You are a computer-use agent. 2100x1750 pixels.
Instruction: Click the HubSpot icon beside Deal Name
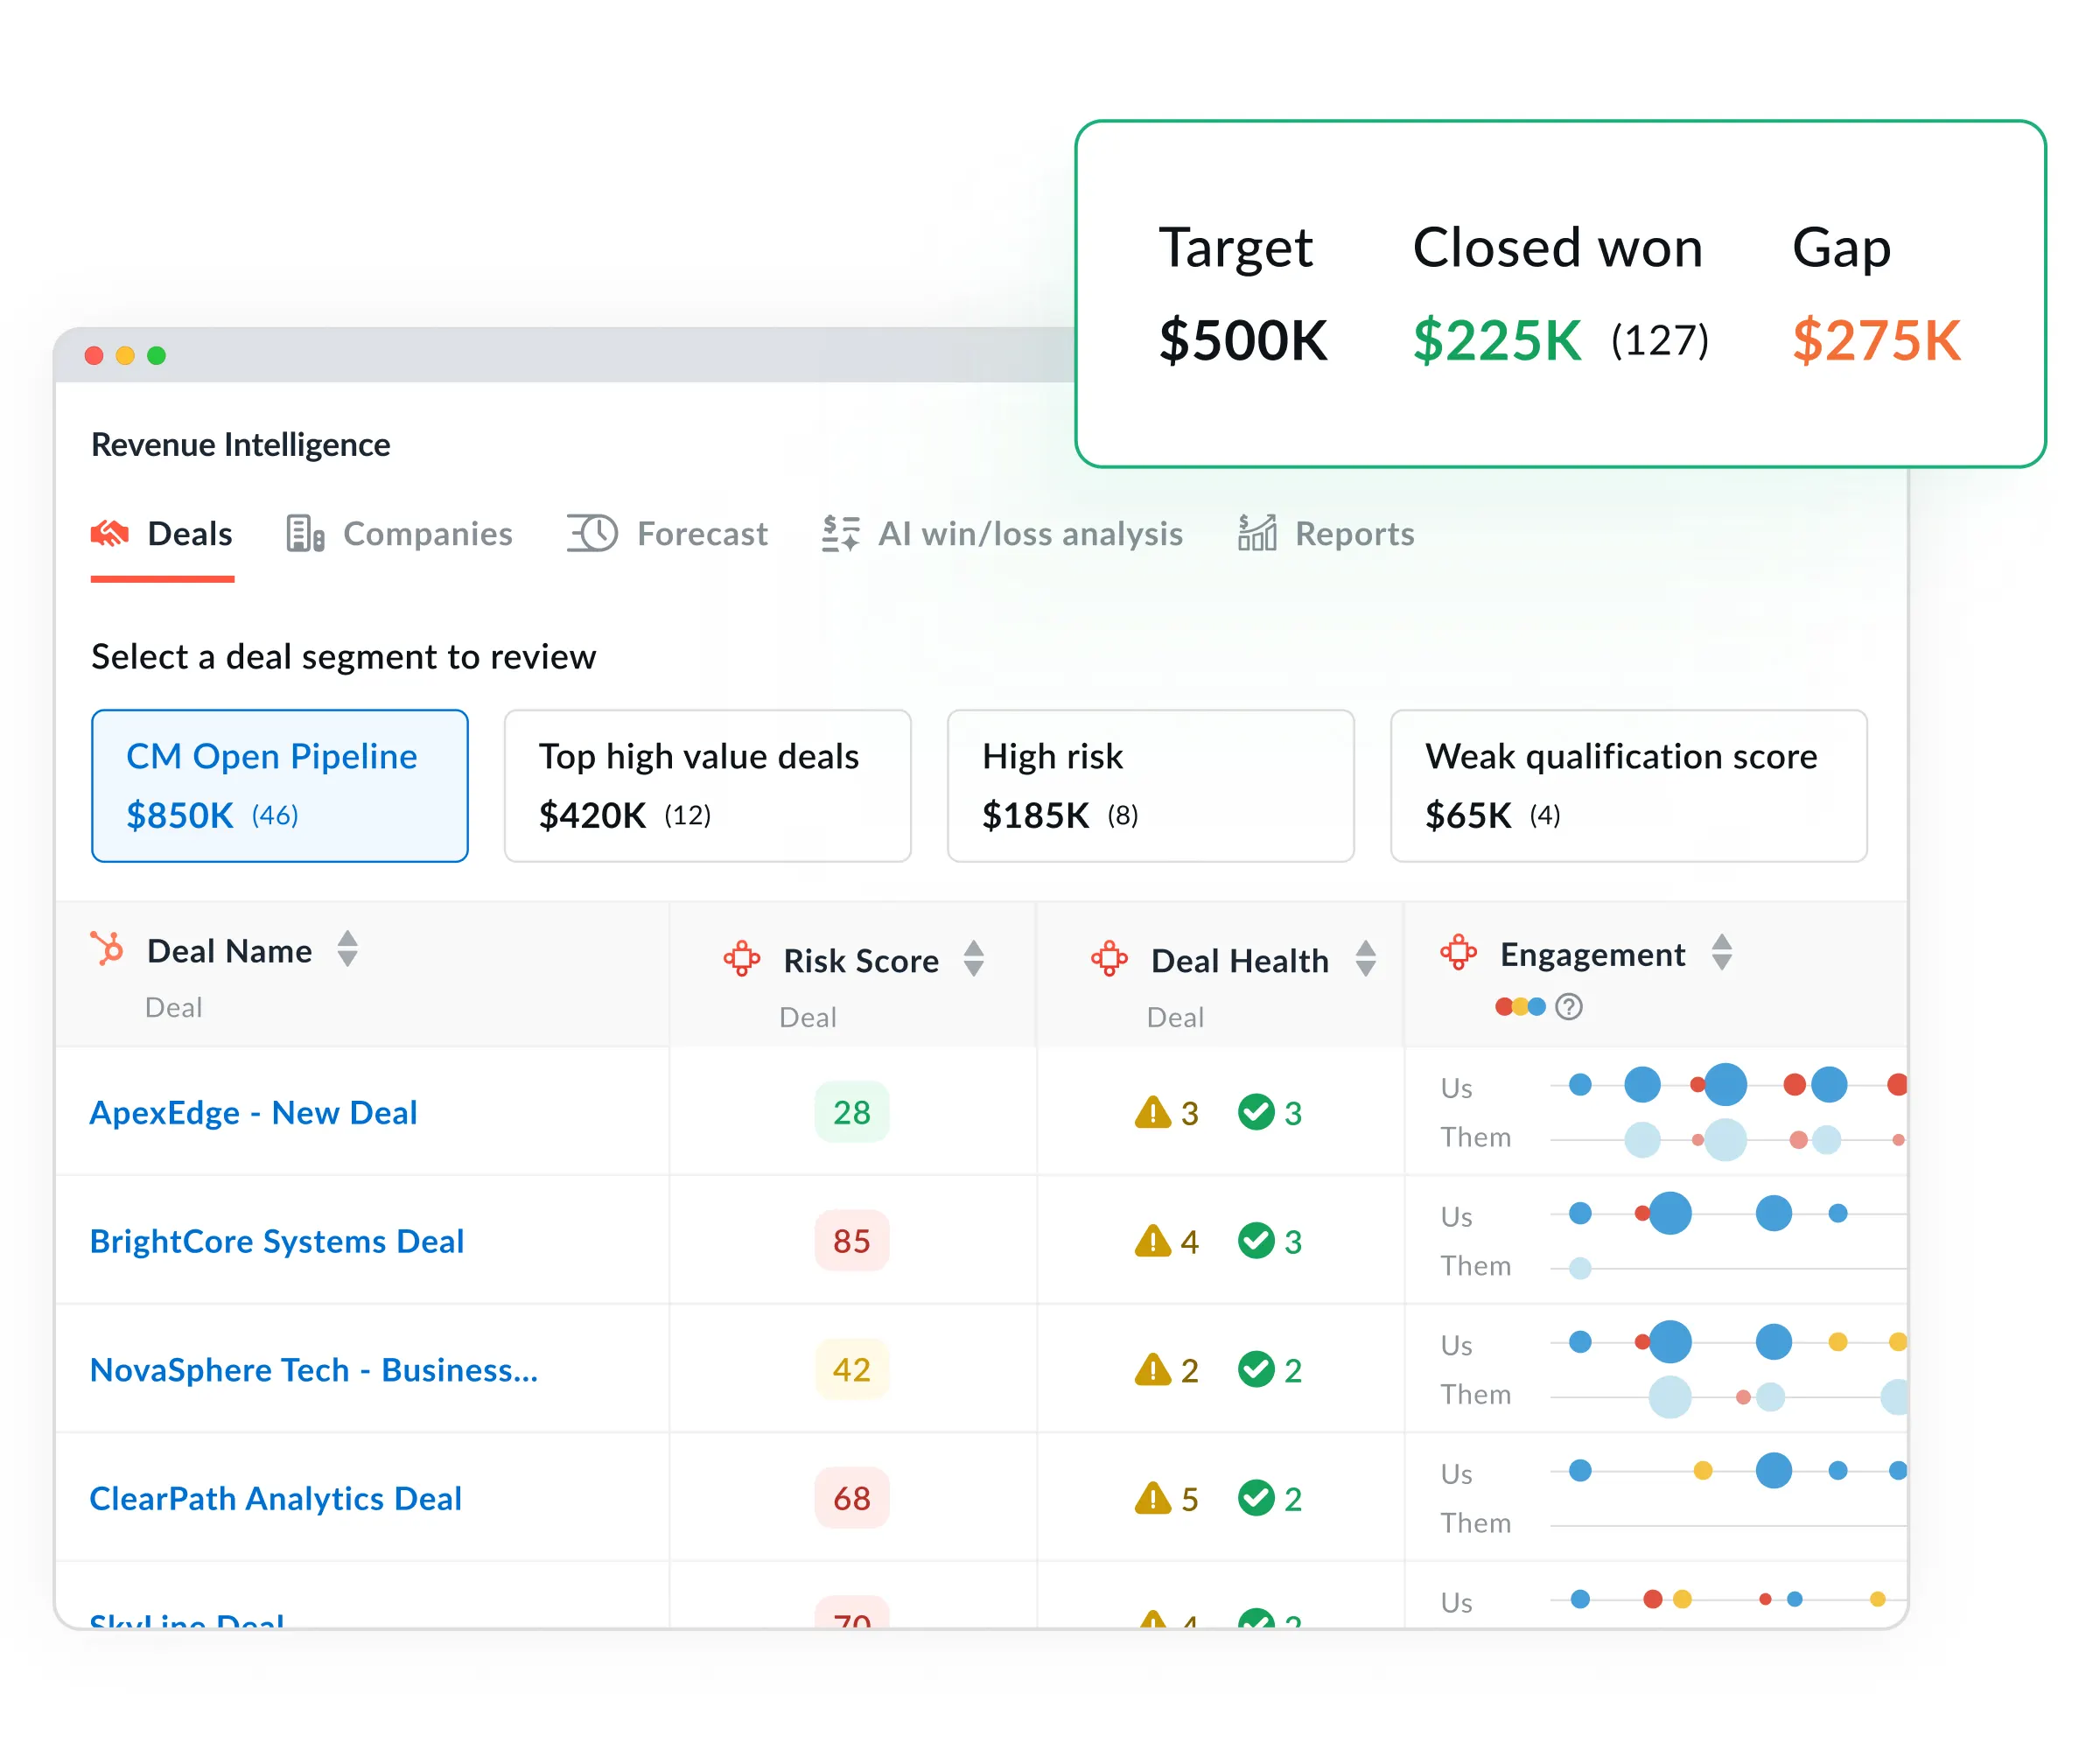tap(107, 948)
